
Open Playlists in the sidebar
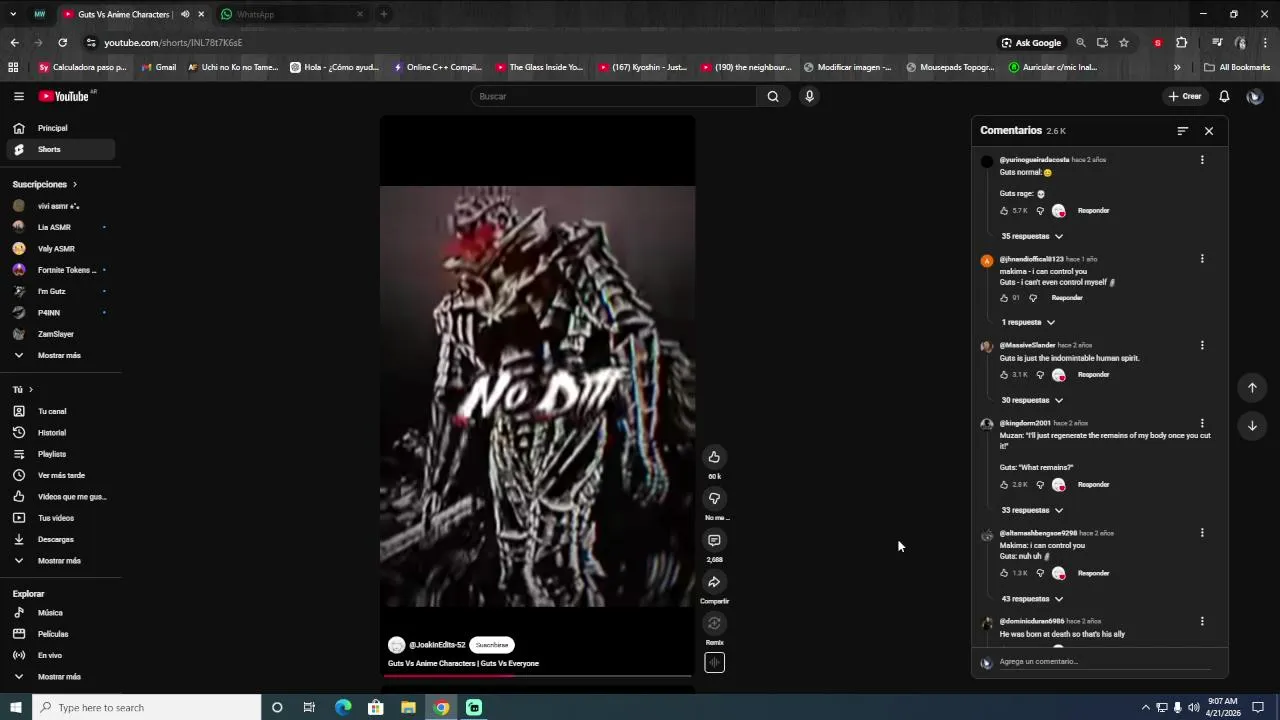click(x=60, y=454)
